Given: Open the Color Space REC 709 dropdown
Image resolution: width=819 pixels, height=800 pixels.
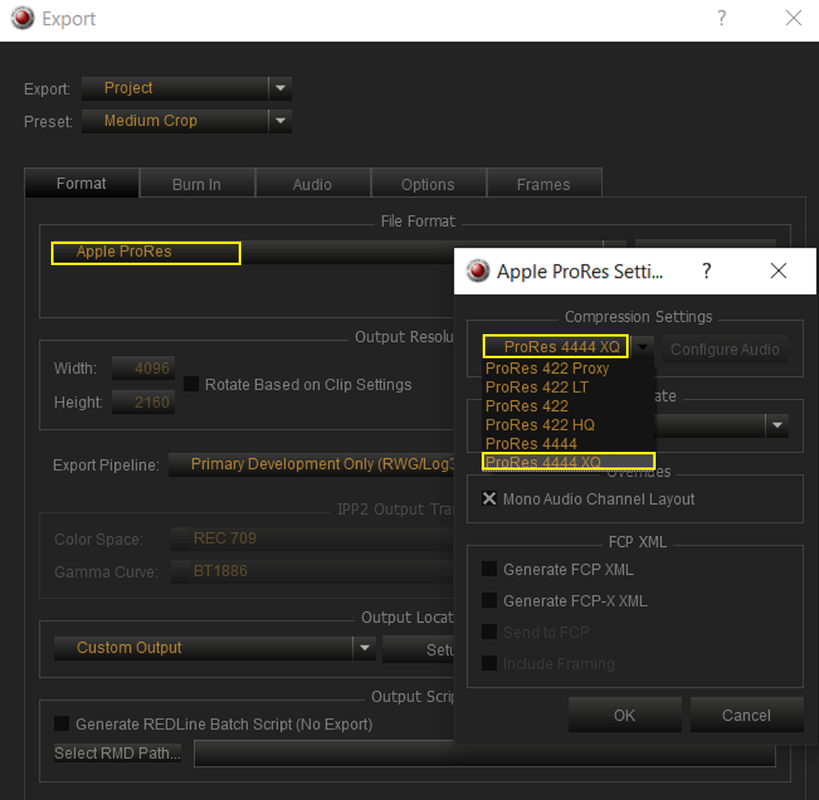Looking at the screenshot, I should click(312, 538).
